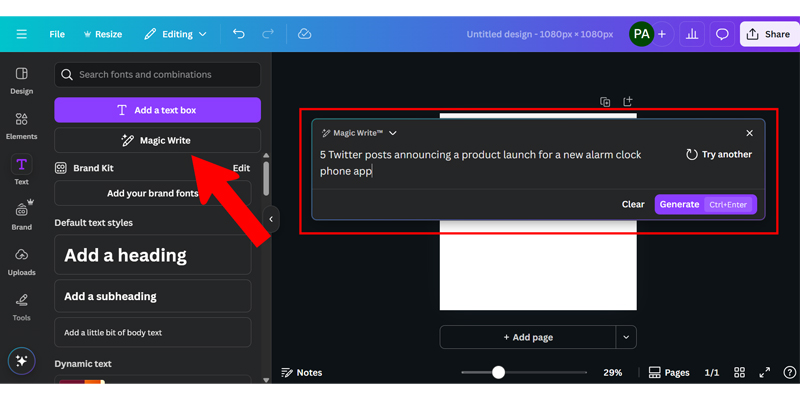Open the Add page dropdown arrow
This screenshot has height=400, width=800.
(626, 337)
